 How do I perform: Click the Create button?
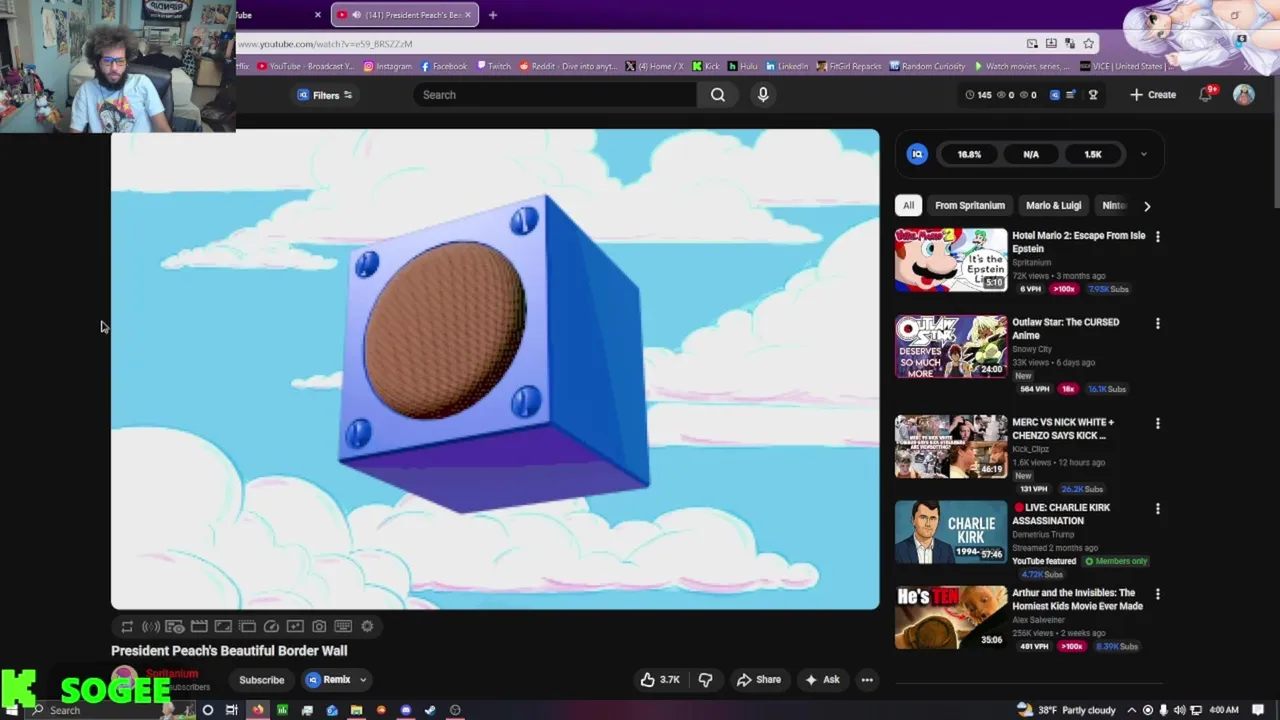[x=1153, y=95]
